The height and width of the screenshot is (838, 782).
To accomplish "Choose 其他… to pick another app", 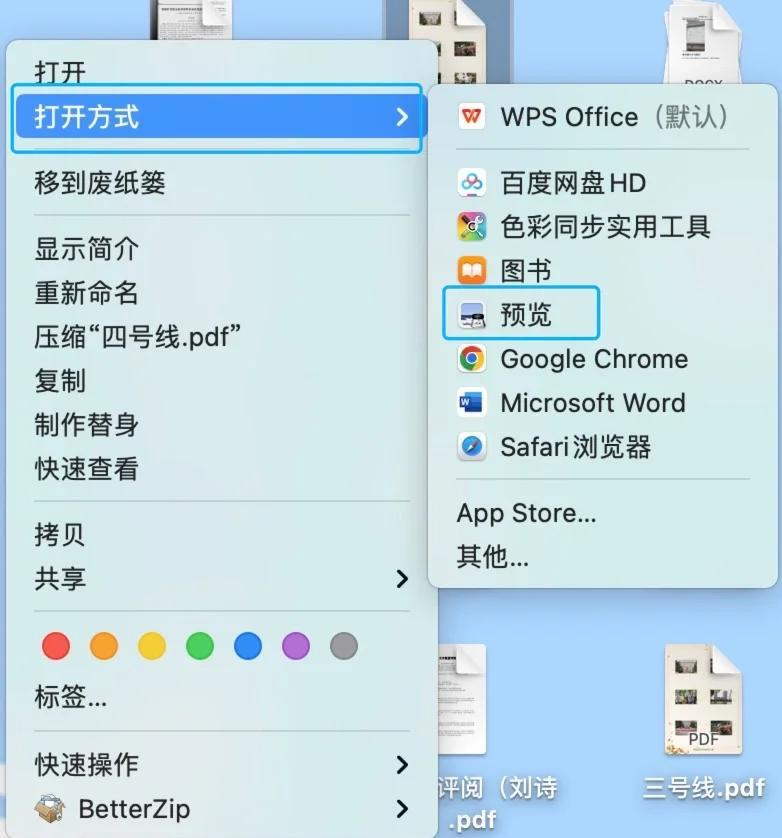I will [x=492, y=557].
